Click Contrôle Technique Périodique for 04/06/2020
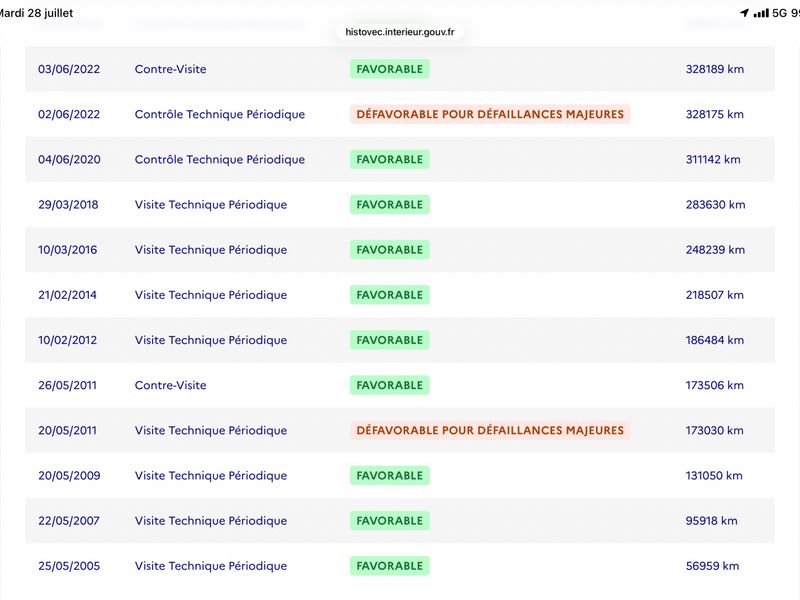Screen dimensions: 800x600 coord(220,159)
